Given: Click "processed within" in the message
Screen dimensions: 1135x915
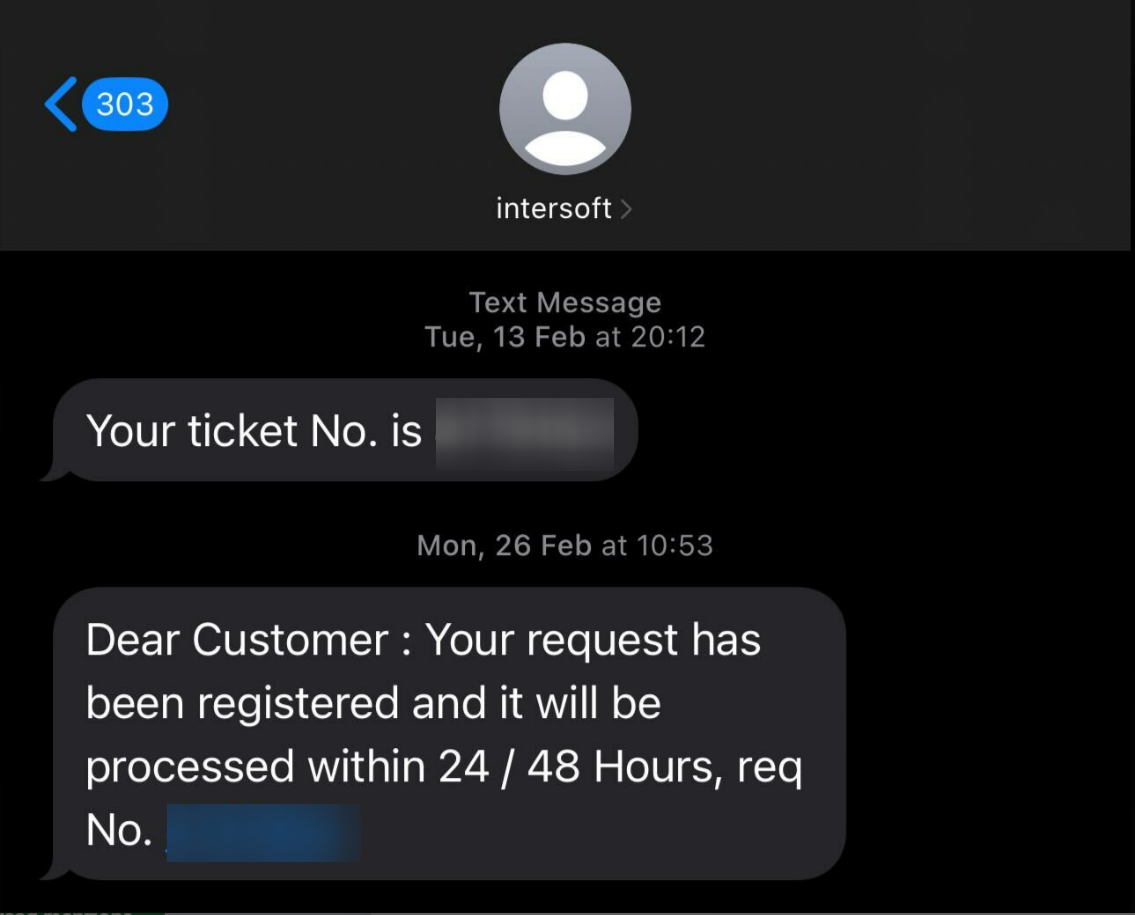Looking at the screenshot, I should [x=255, y=767].
